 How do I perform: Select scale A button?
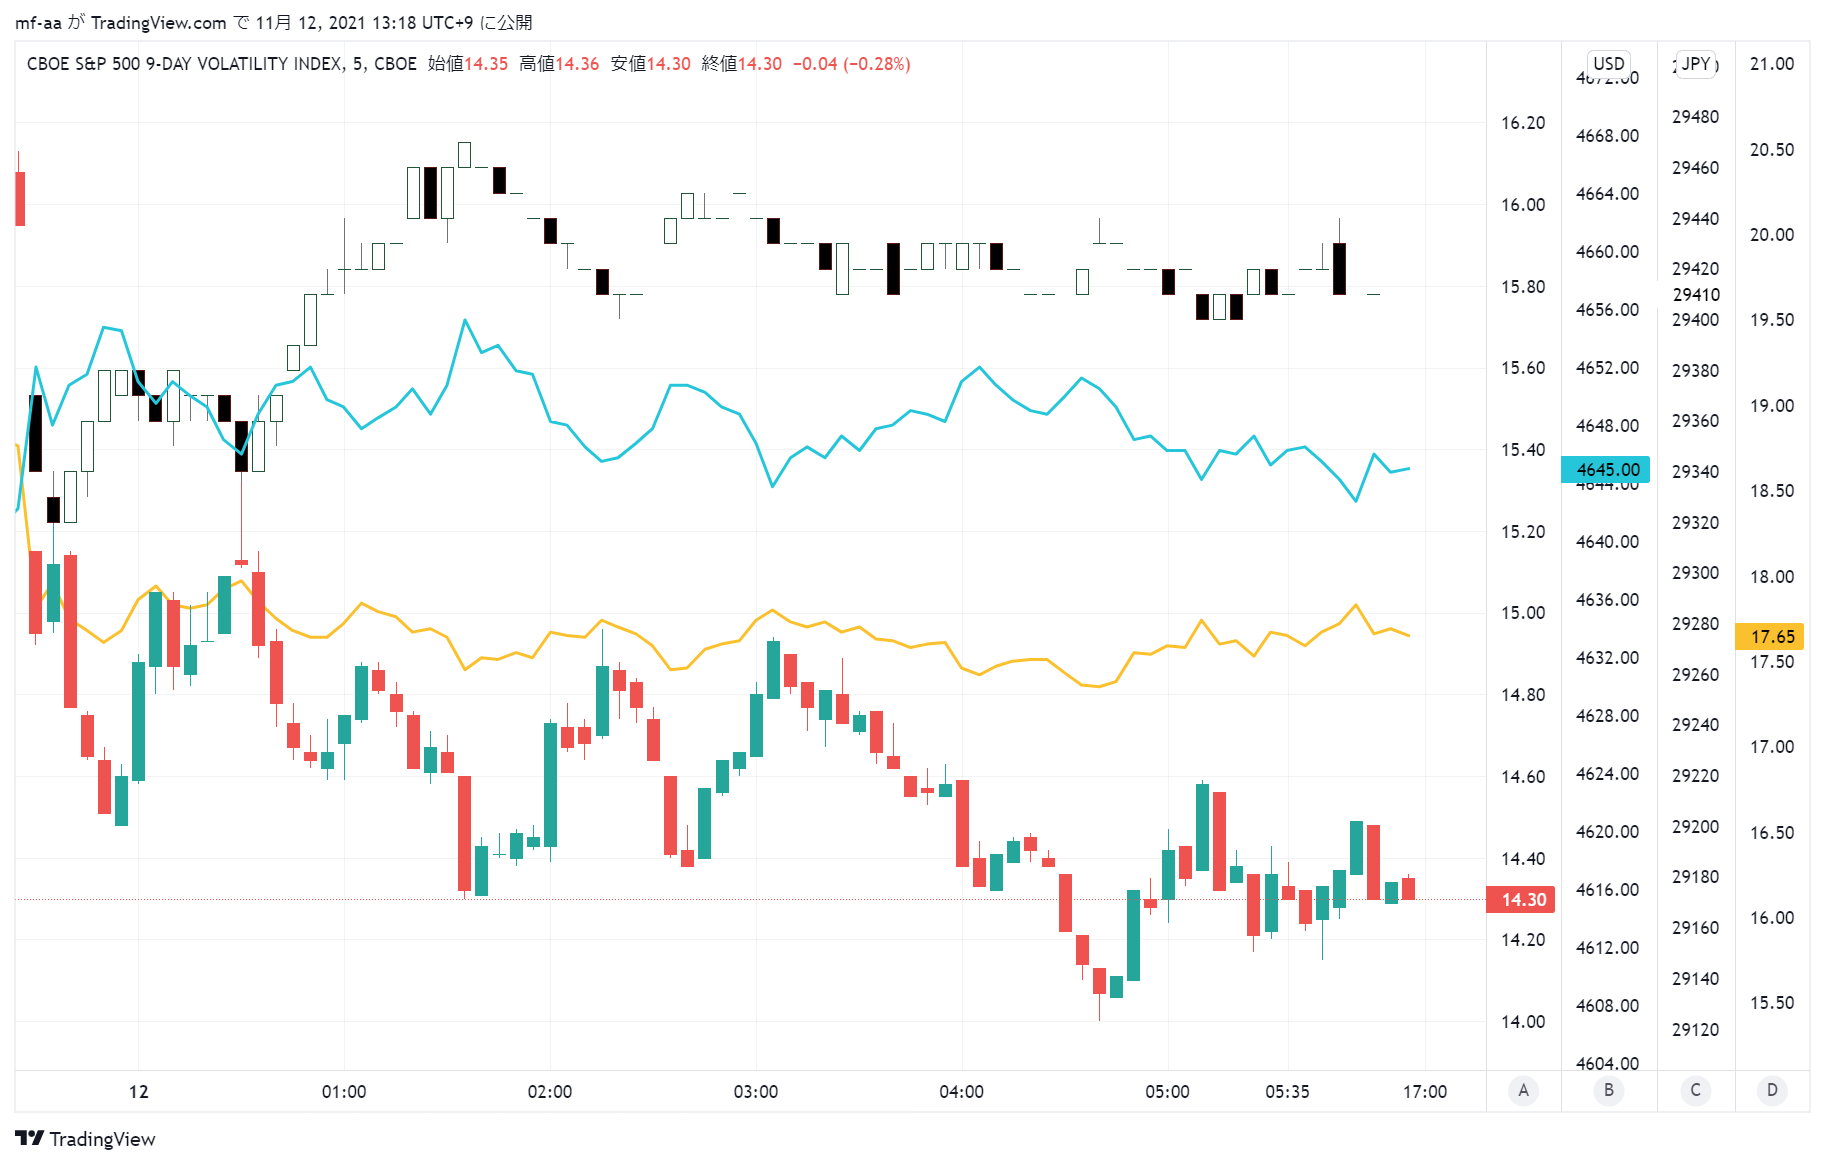pyautogui.click(x=1523, y=1090)
